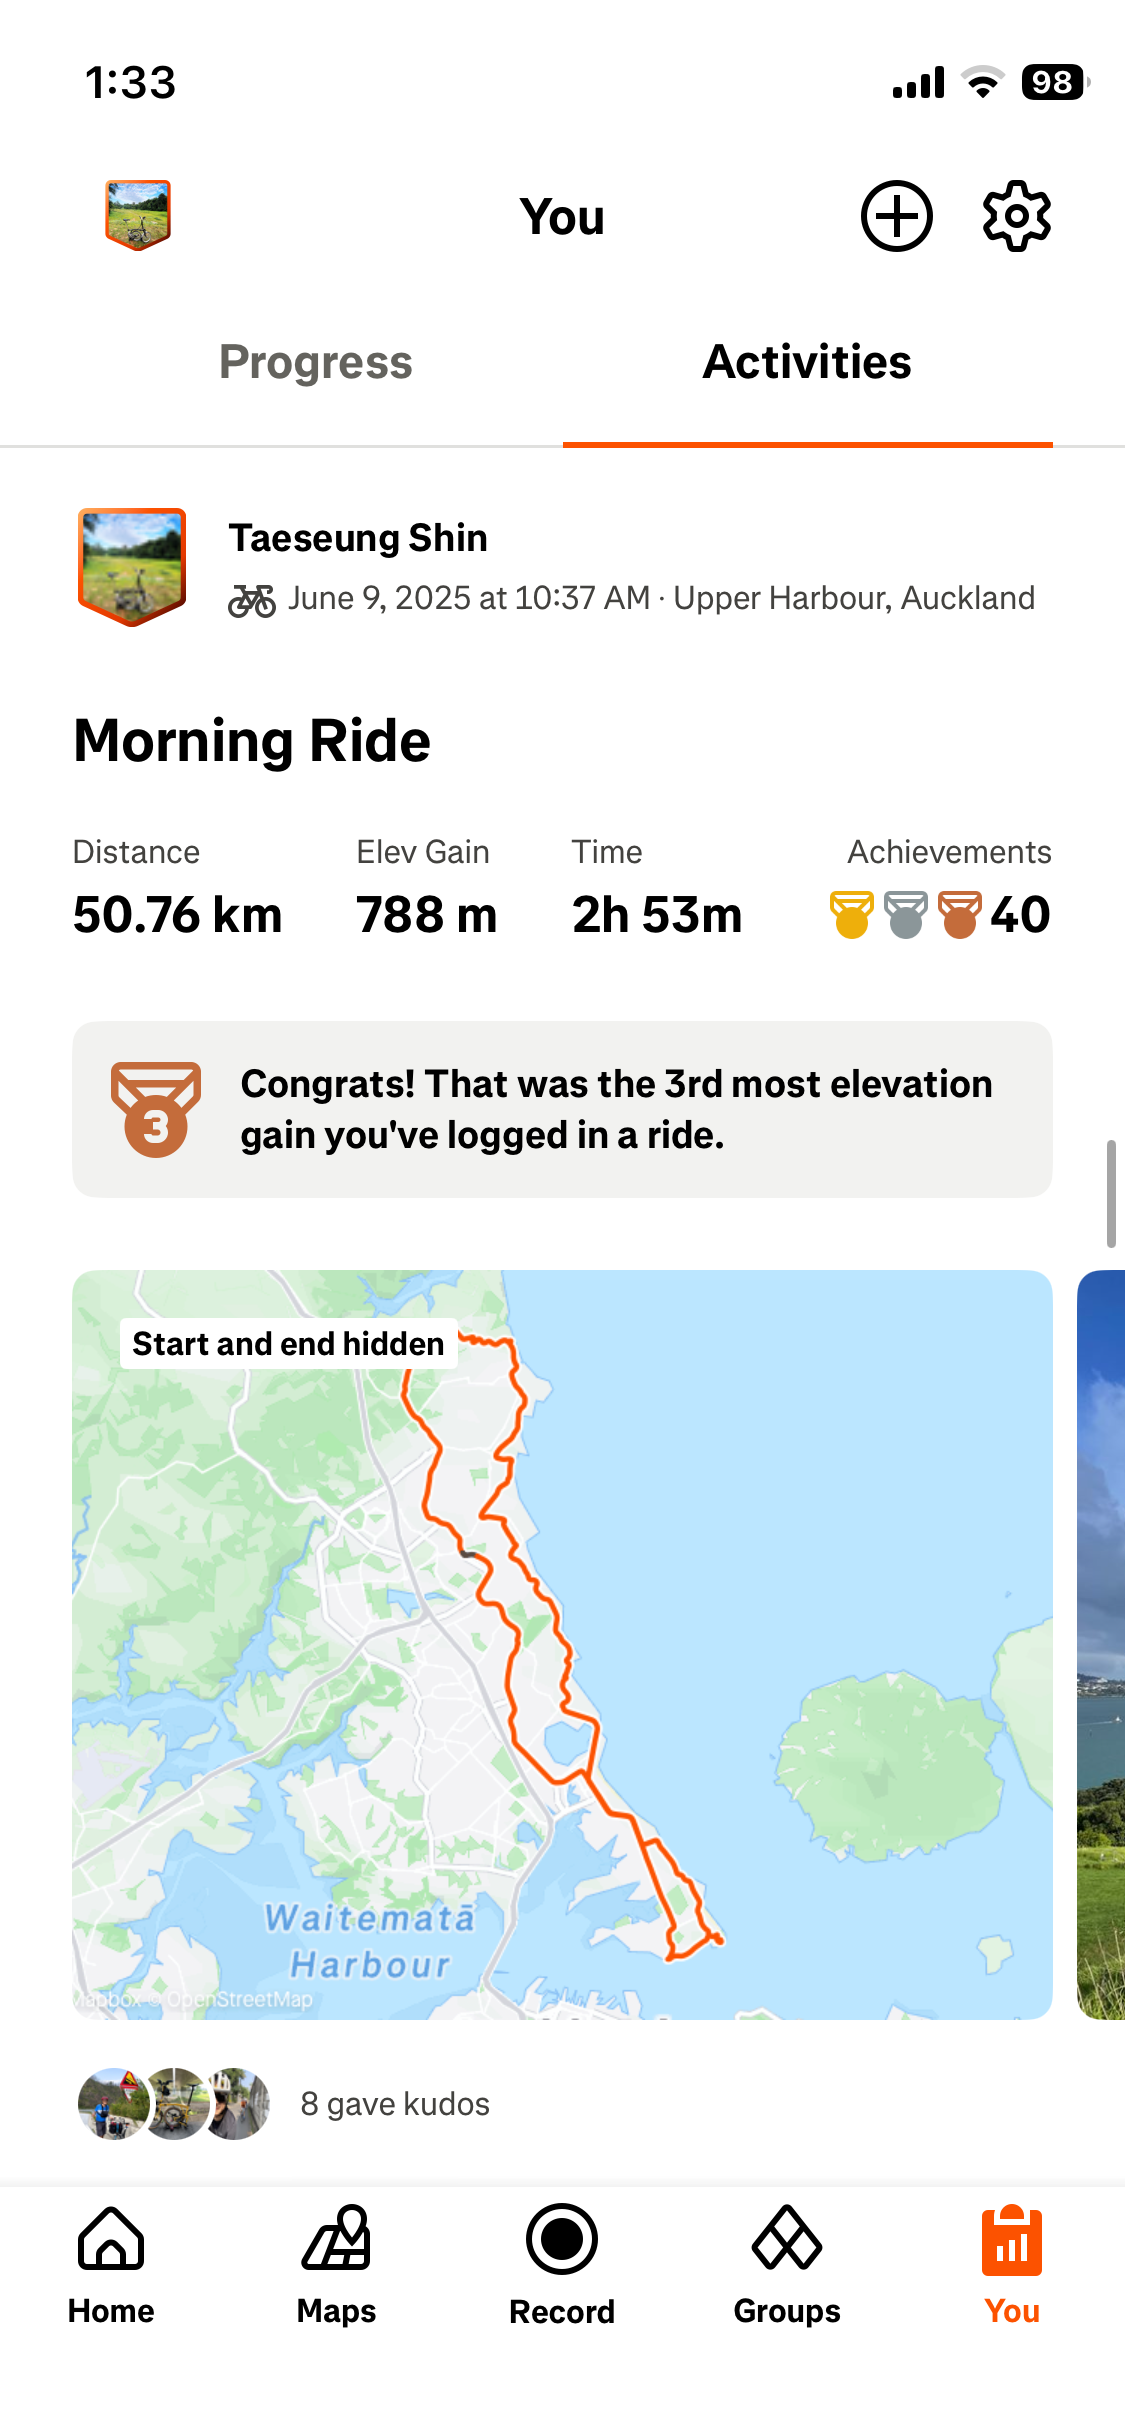This screenshot has width=1125, height=2436.
Task: Open settings gear icon
Action: click(1016, 216)
